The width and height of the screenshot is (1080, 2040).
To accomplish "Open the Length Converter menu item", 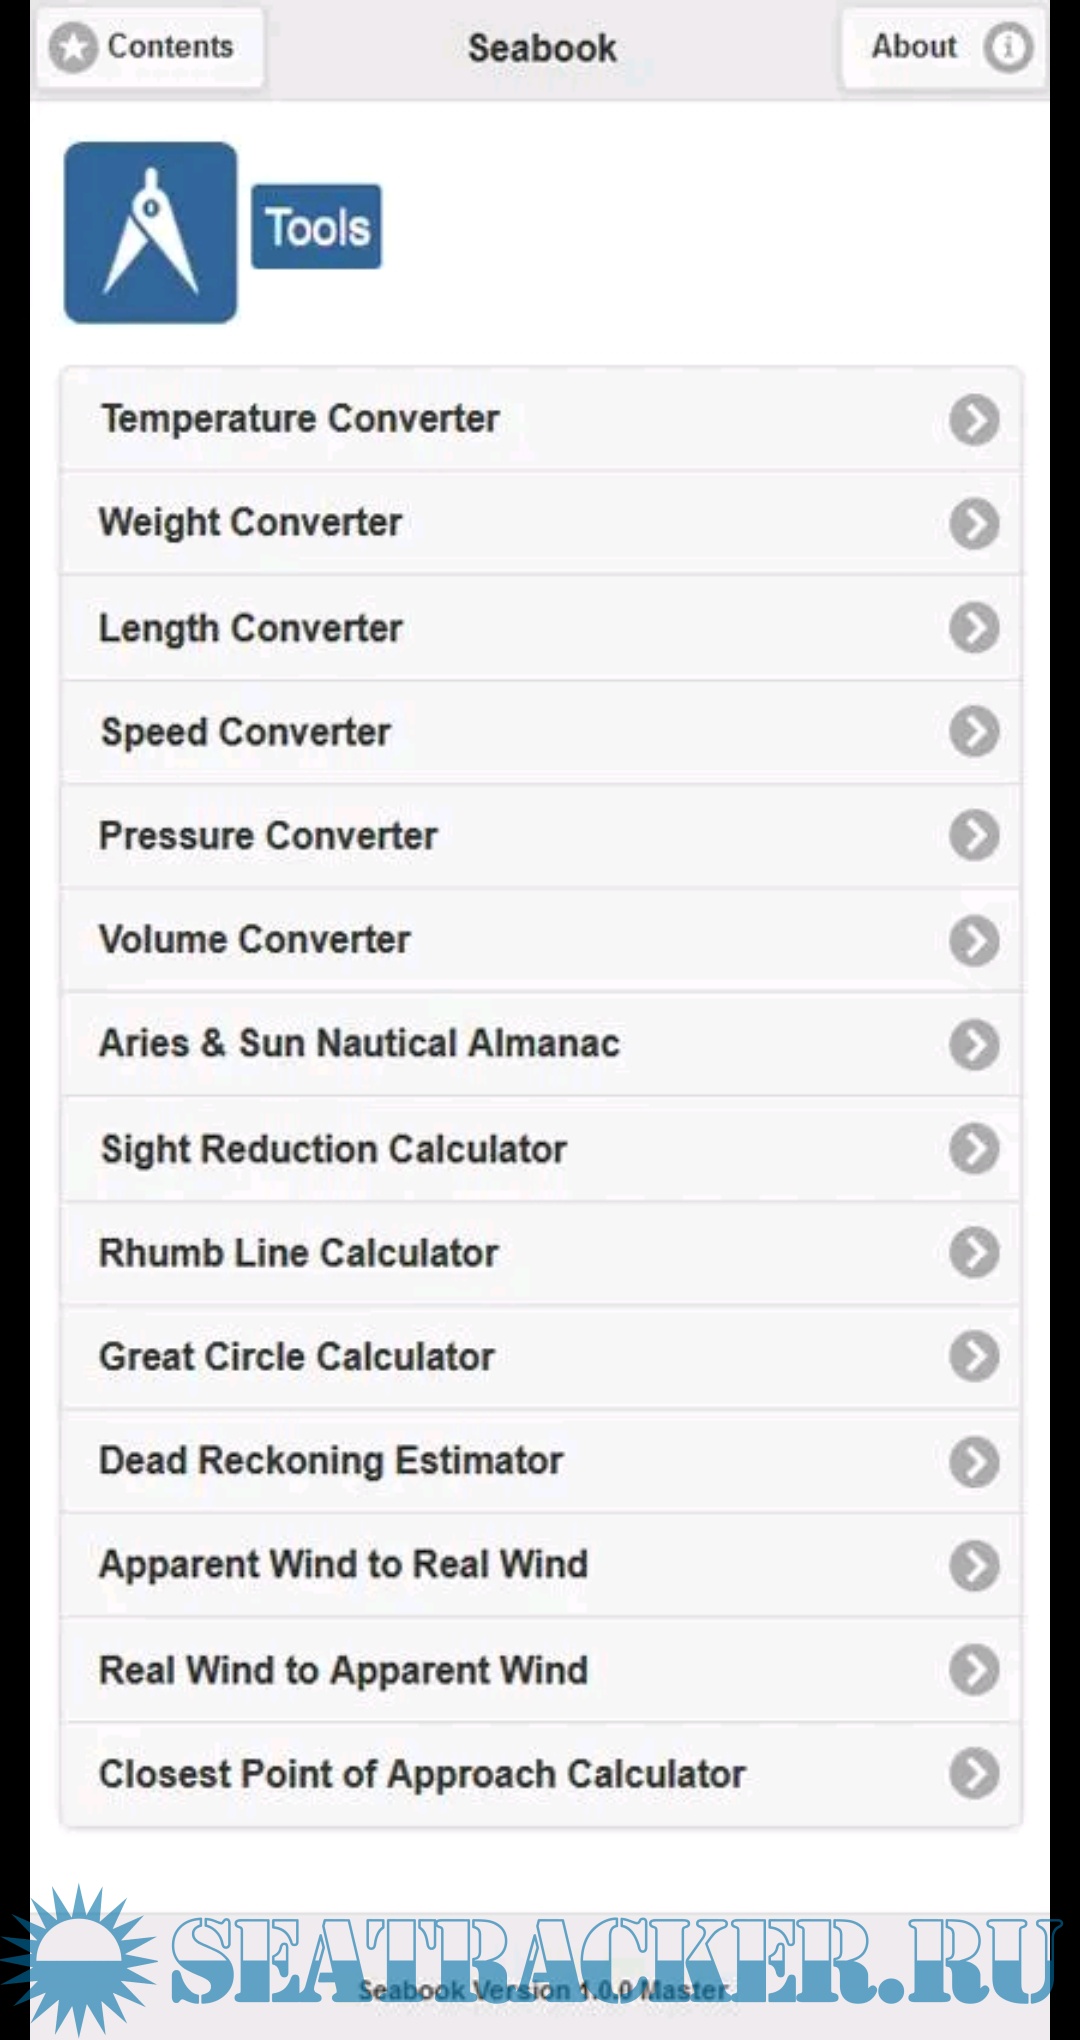I will [251, 629].
